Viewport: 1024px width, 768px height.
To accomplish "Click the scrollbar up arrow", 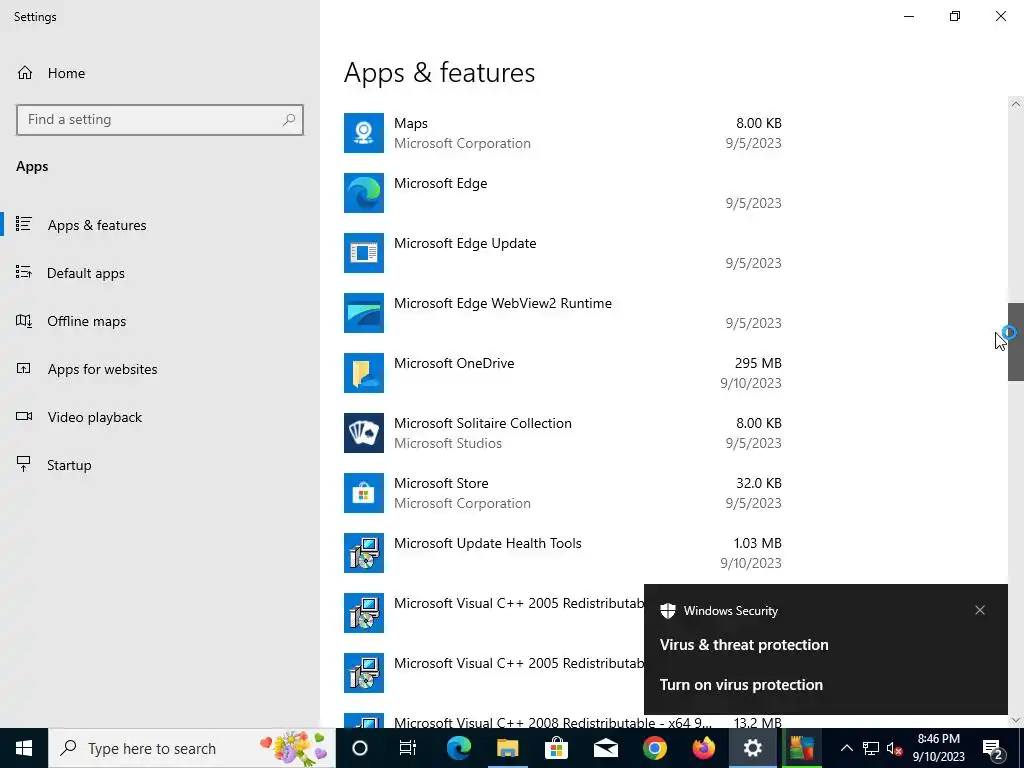I will pos(1016,104).
